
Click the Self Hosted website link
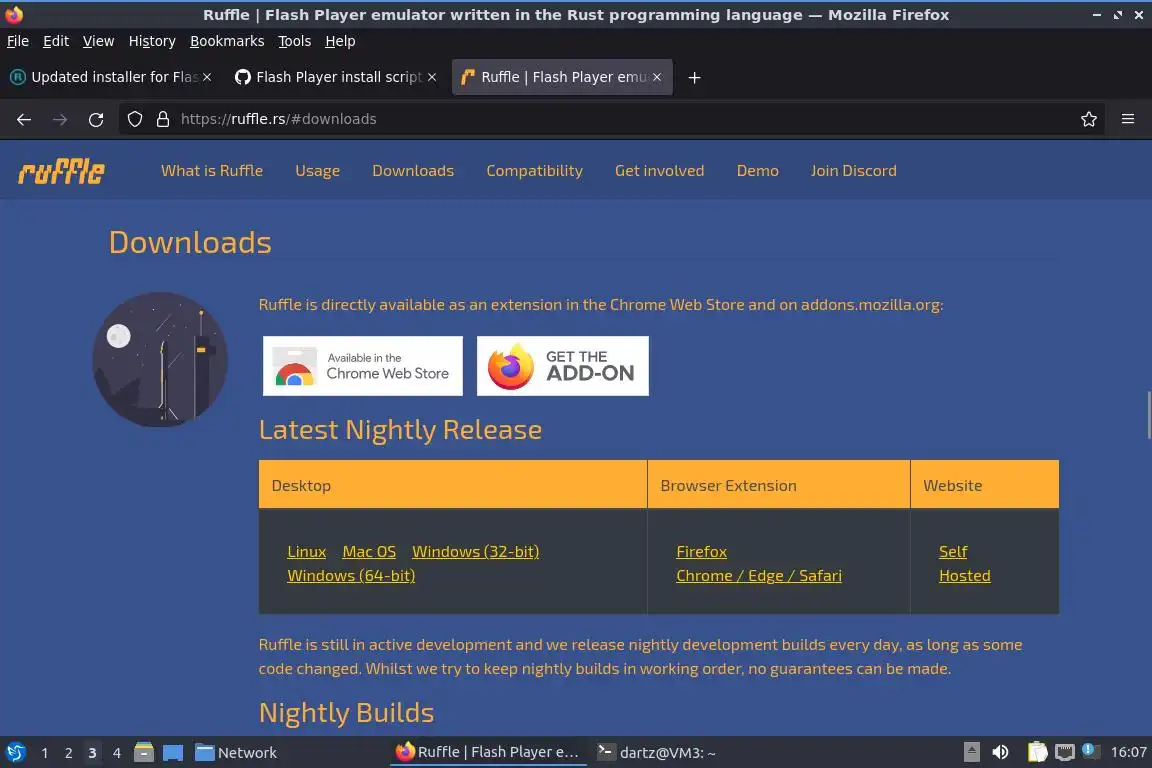965,564
